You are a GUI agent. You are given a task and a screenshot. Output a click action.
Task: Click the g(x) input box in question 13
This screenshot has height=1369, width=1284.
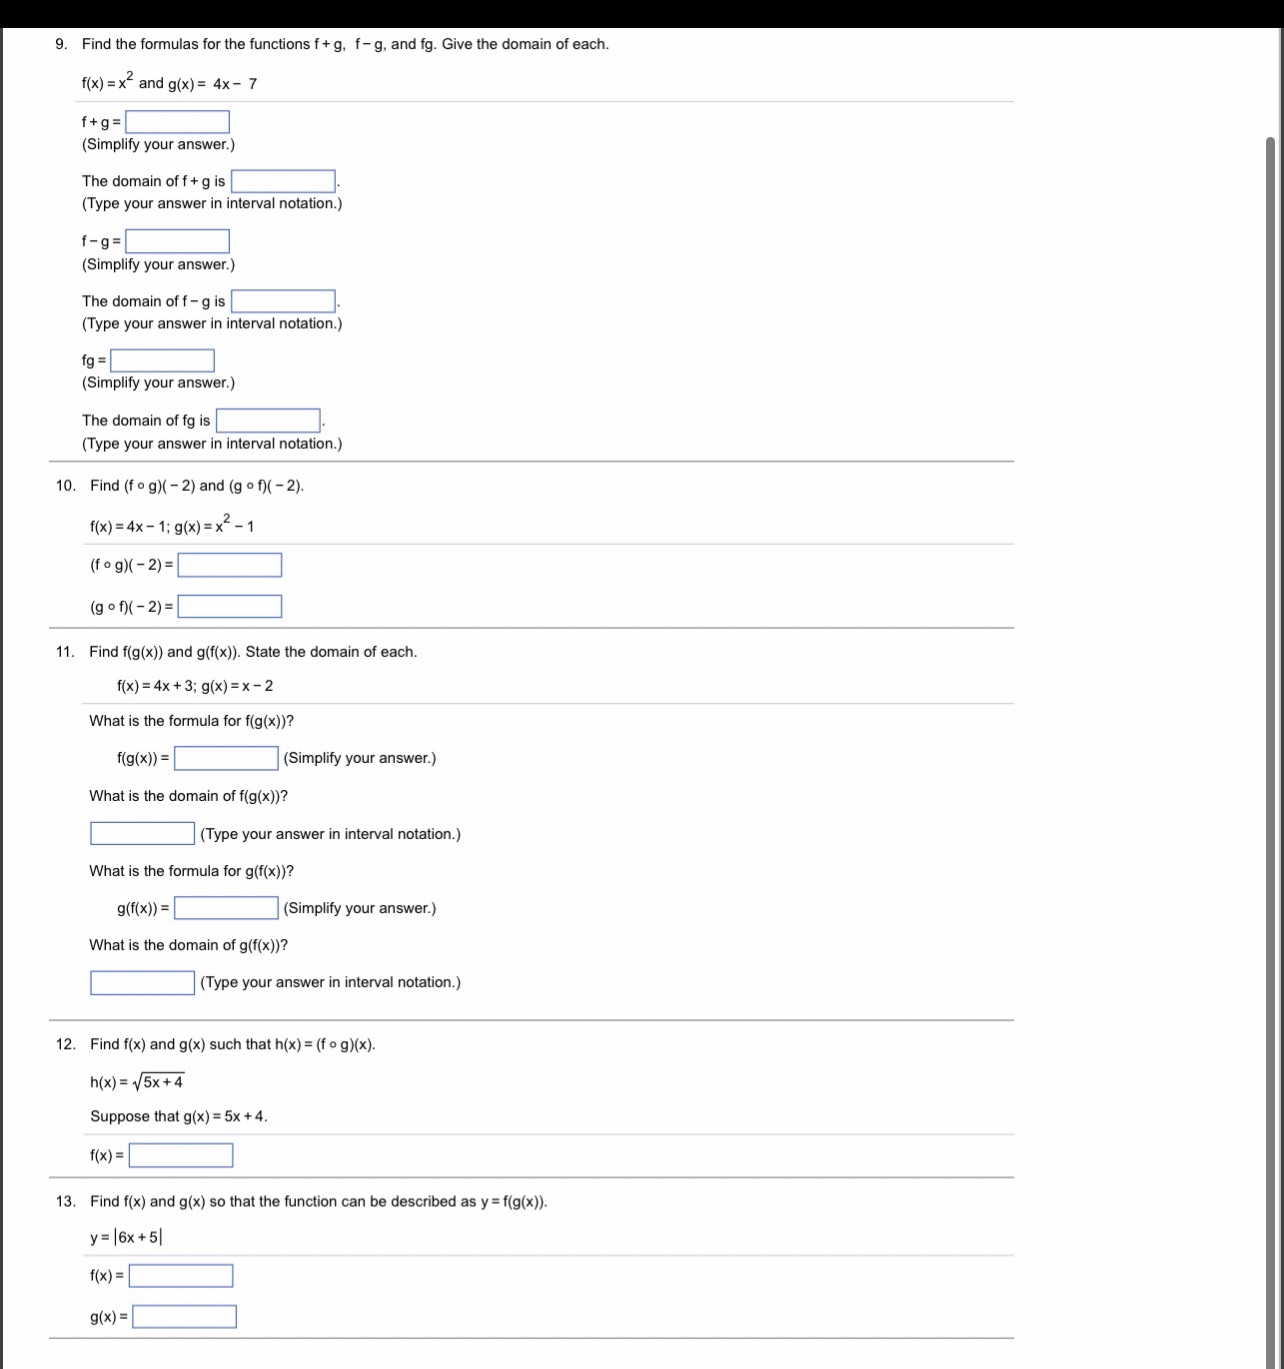[183, 1316]
